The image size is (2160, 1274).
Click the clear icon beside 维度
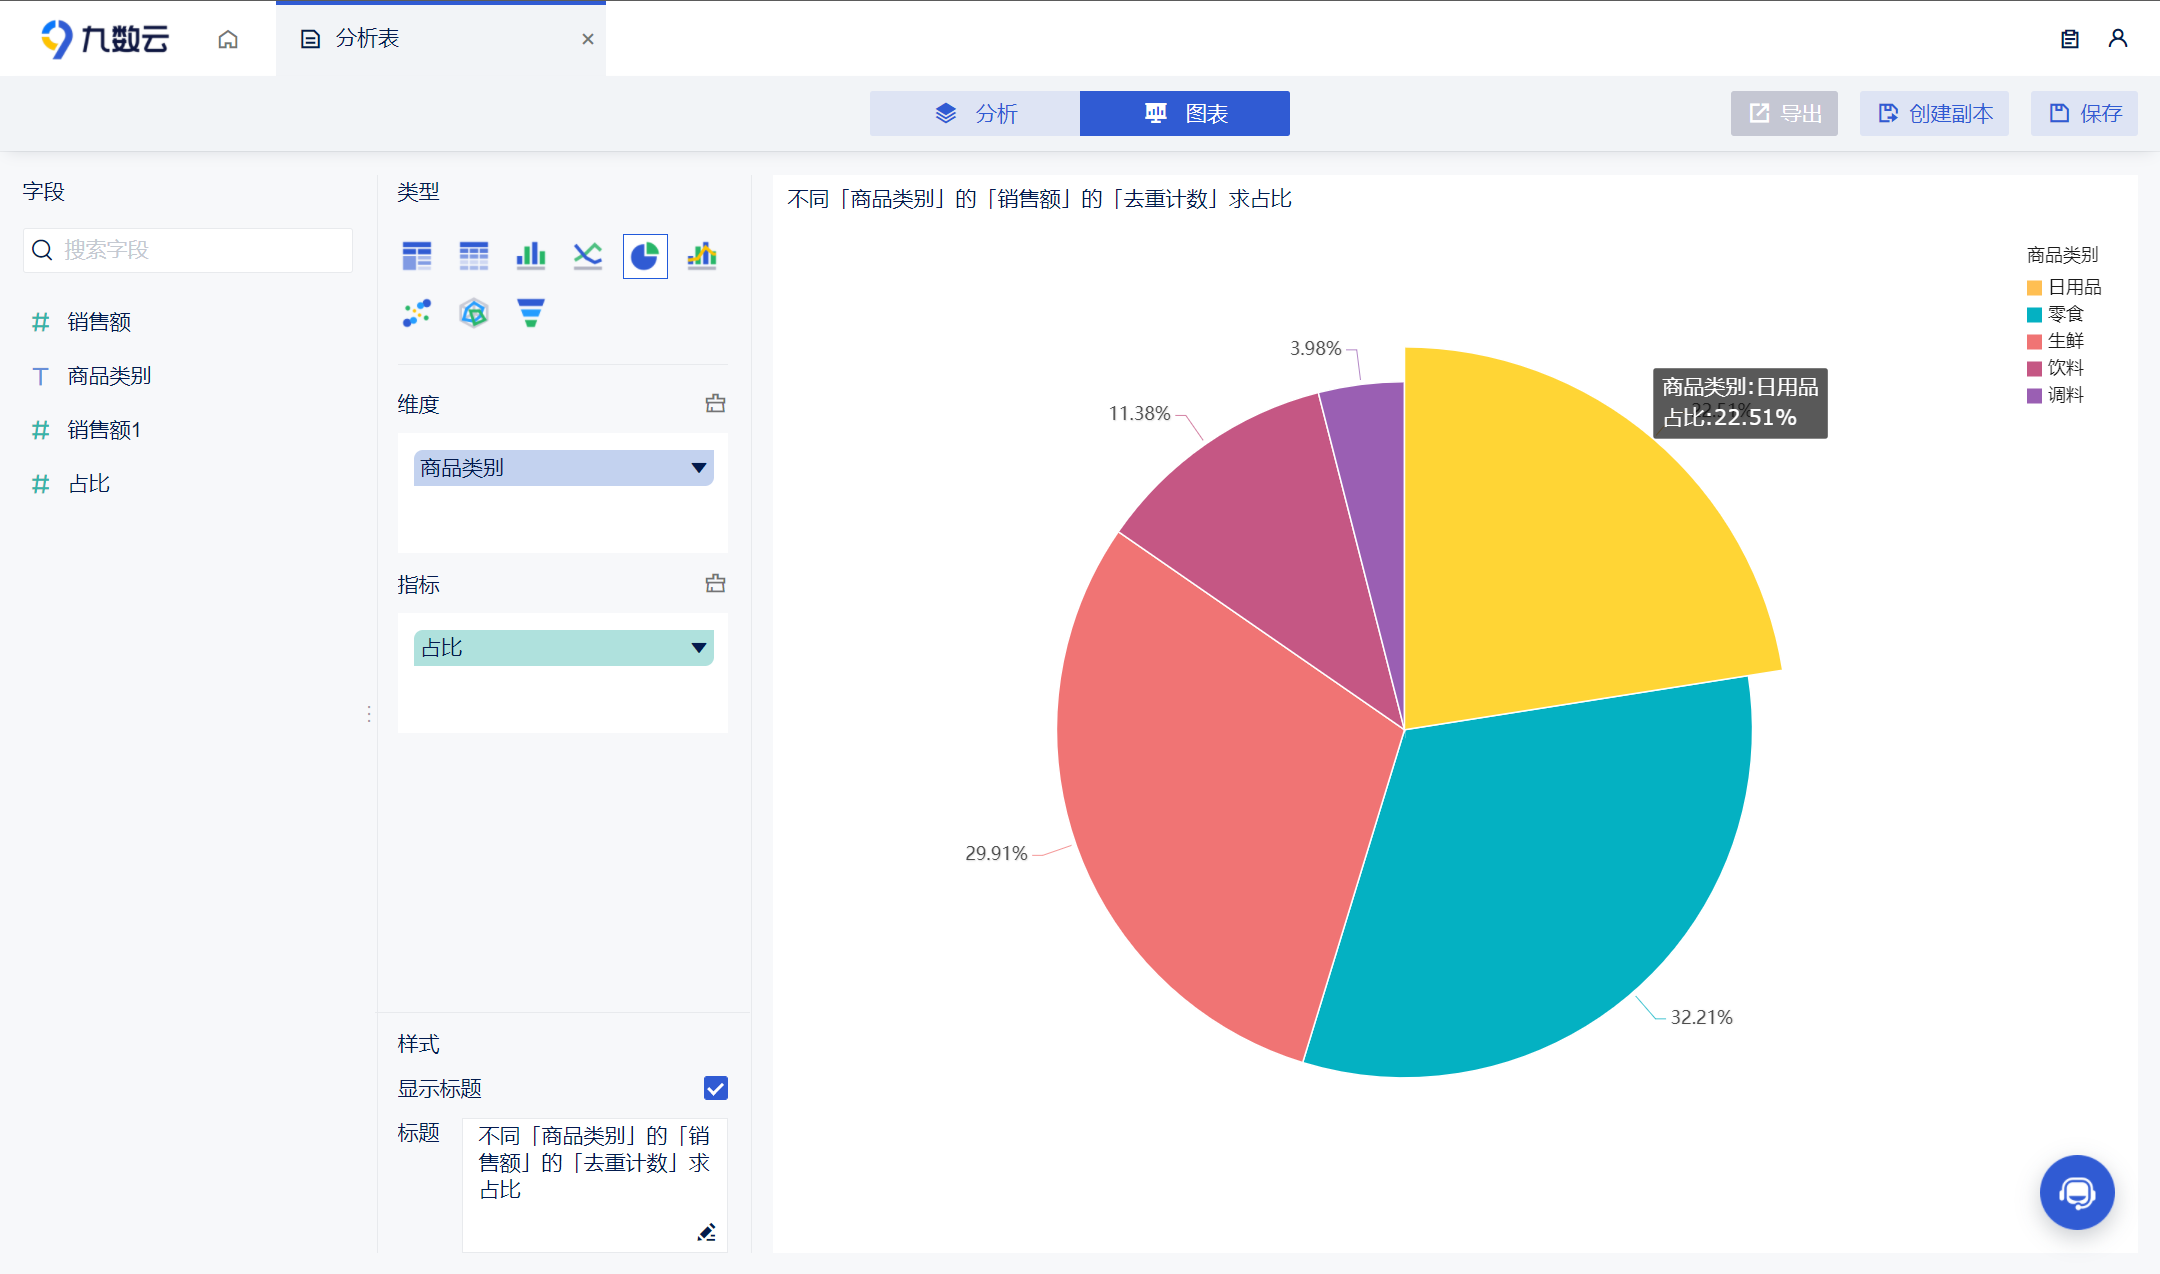click(715, 403)
